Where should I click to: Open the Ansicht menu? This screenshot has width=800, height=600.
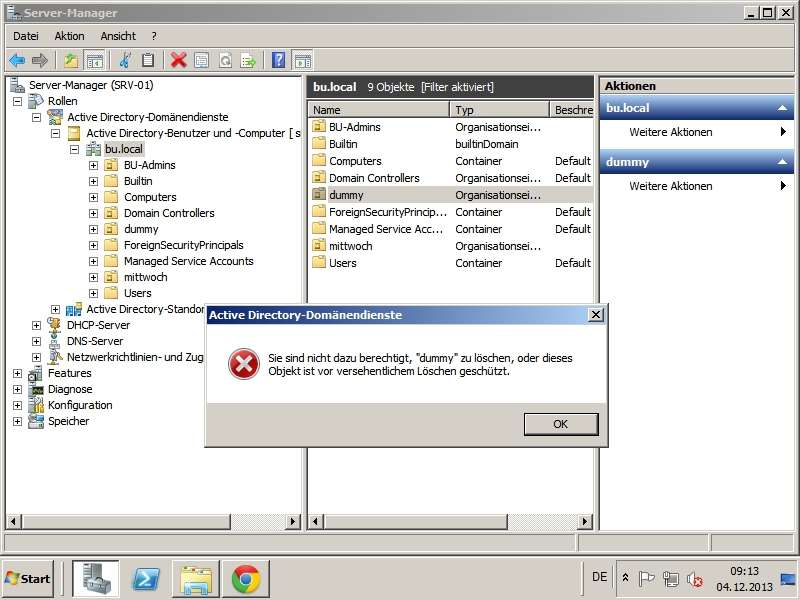pyautogui.click(x=118, y=36)
